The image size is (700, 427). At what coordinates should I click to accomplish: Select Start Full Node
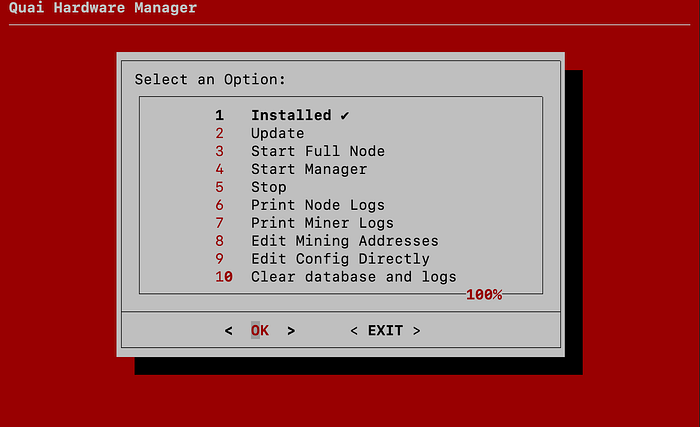click(300, 151)
